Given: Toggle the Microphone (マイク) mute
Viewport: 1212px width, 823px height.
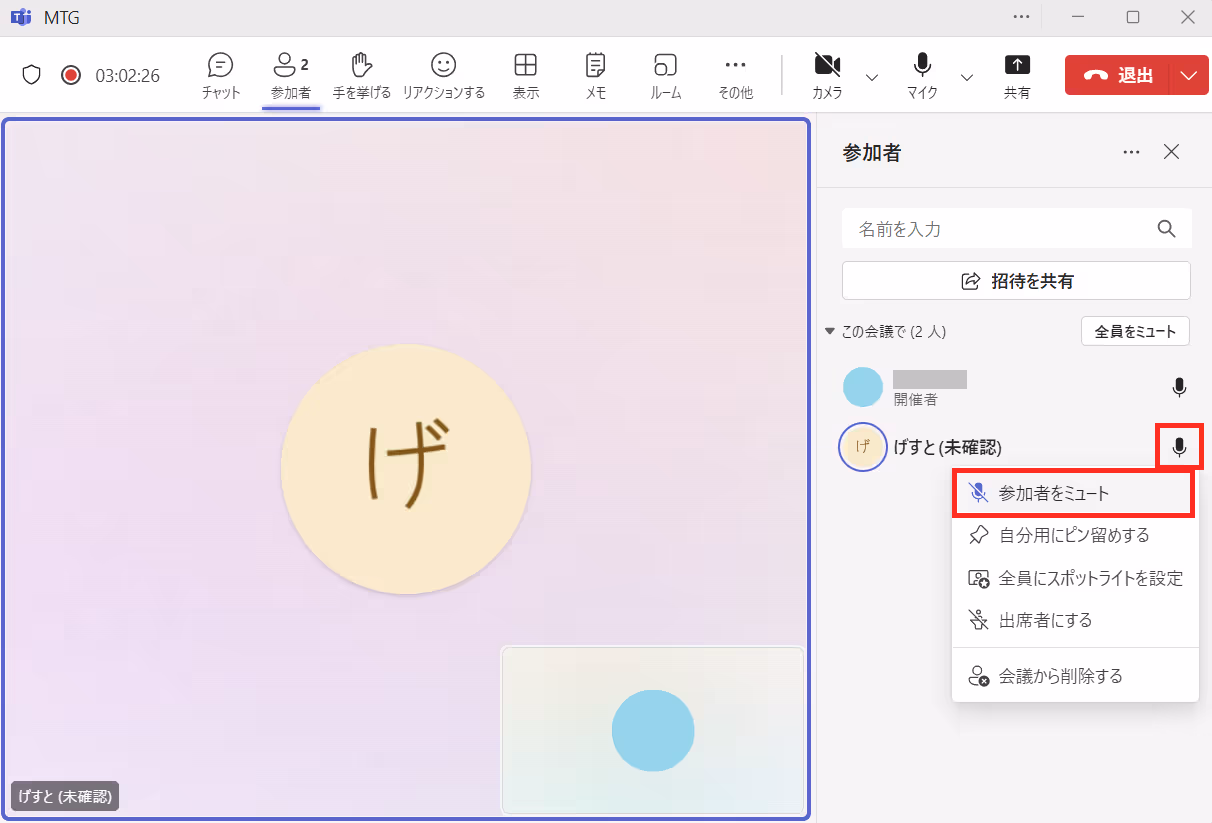Looking at the screenshot, I should pyautogui.click(x=922, y=76).
